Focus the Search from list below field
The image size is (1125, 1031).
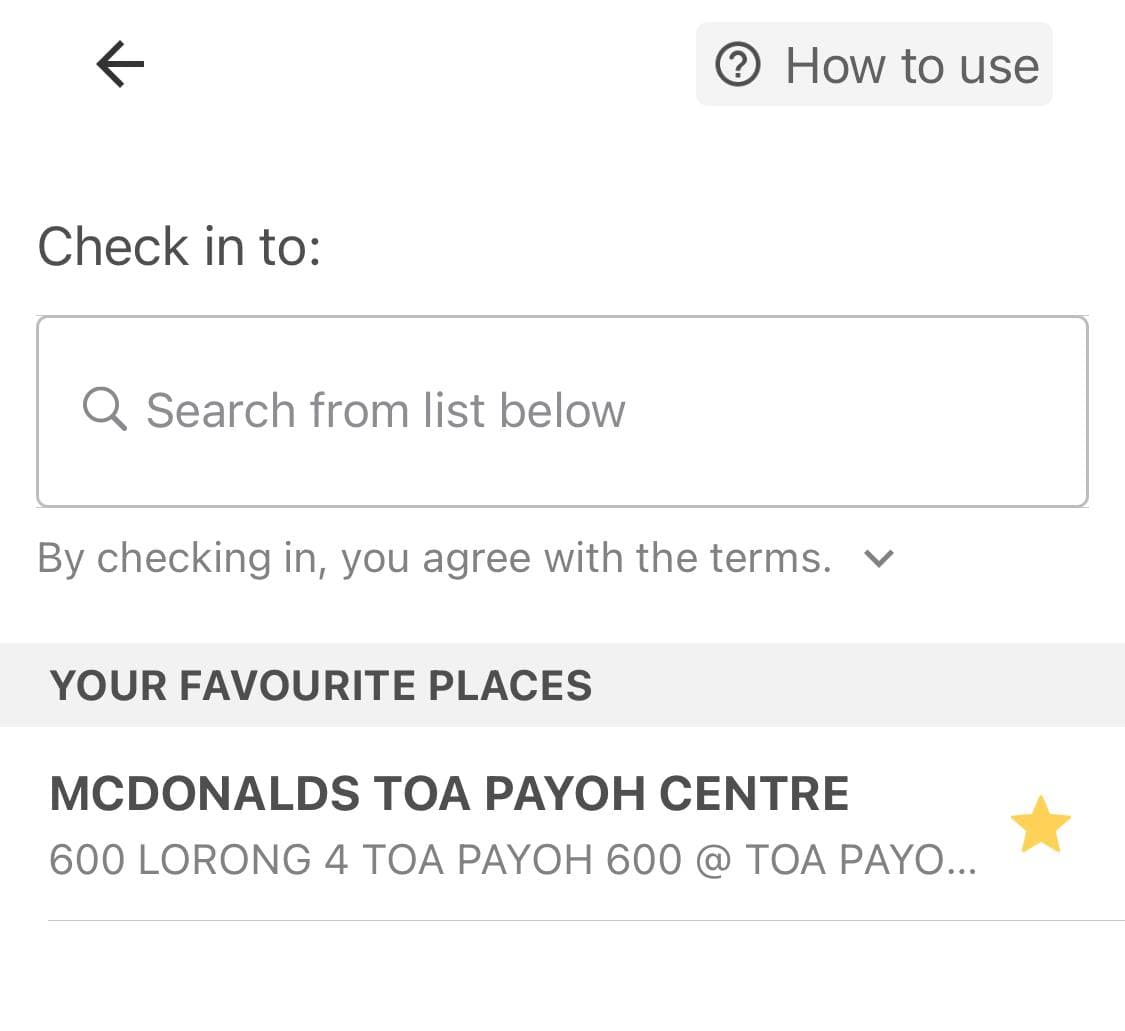click(562, 411)
